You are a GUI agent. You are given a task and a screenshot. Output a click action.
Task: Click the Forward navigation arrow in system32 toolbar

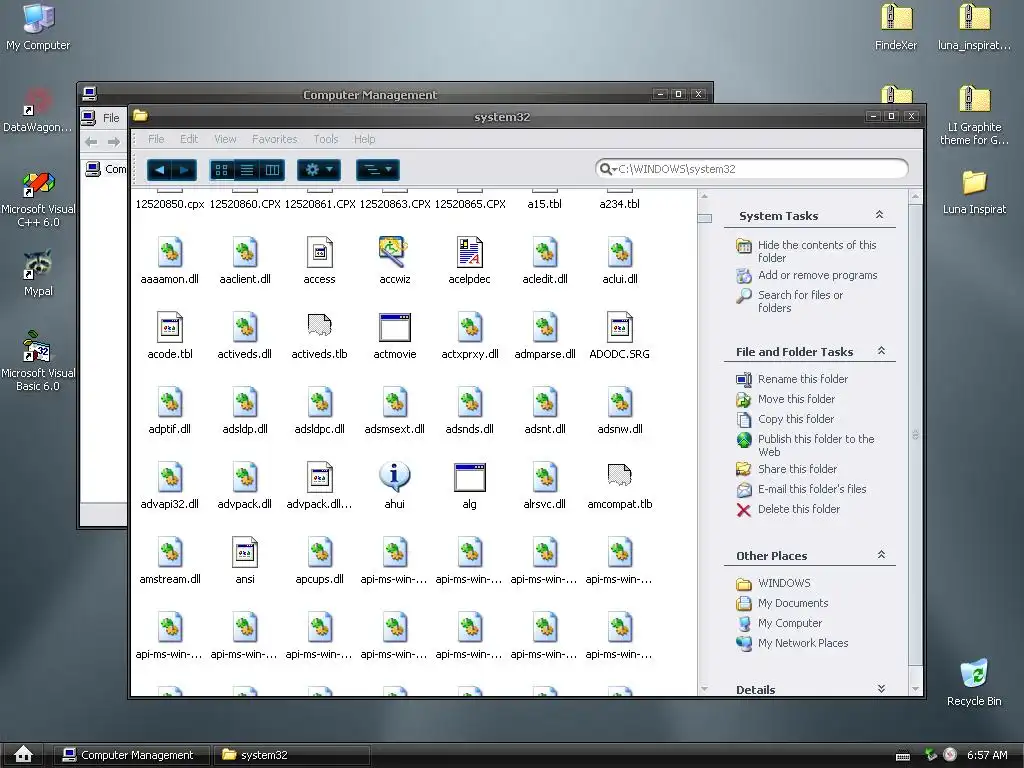click(x=184, y=170)
